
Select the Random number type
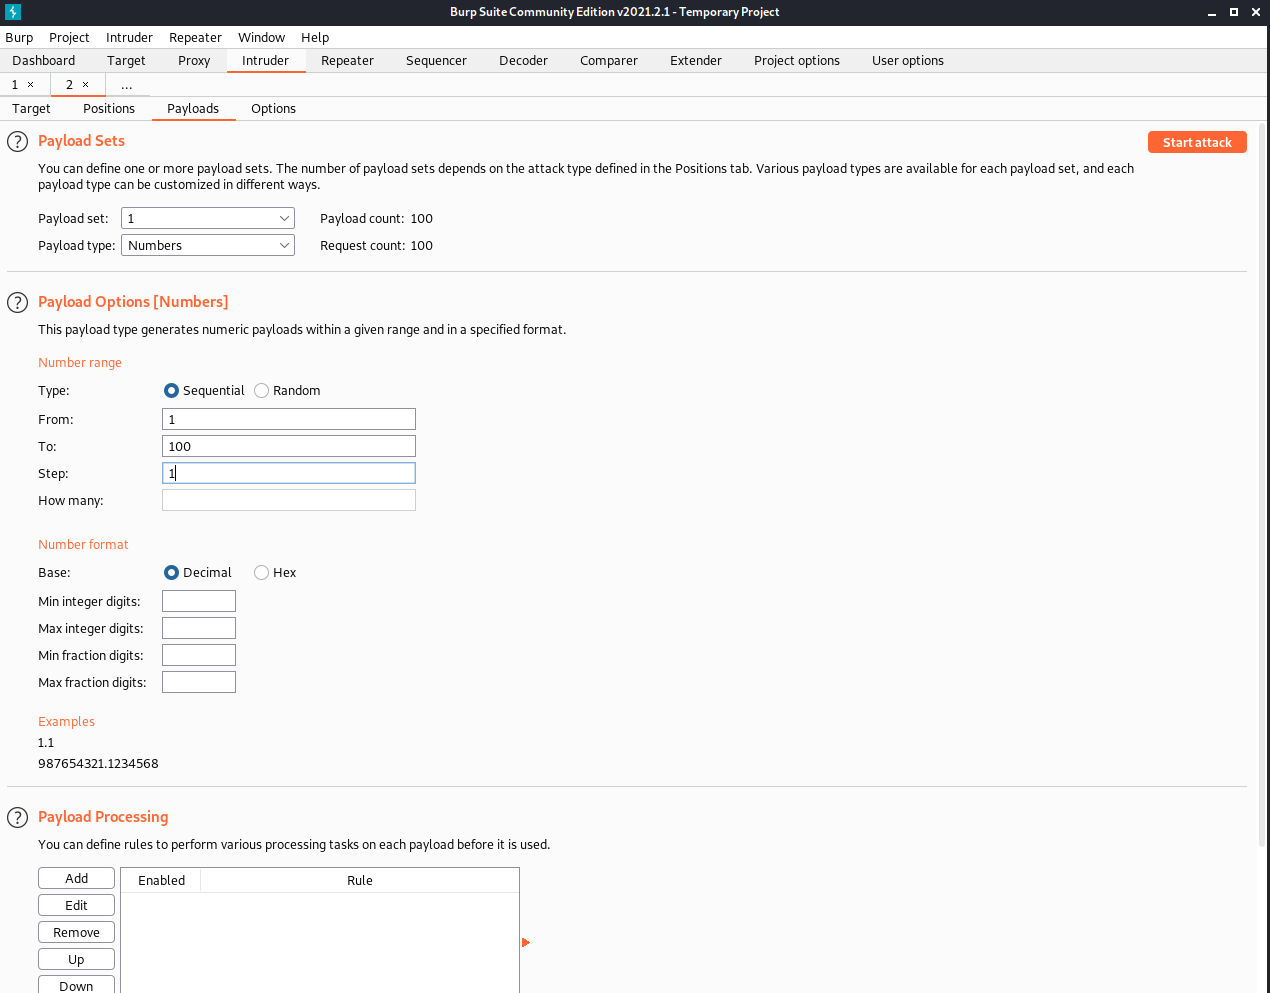click(x=262, y=391)
